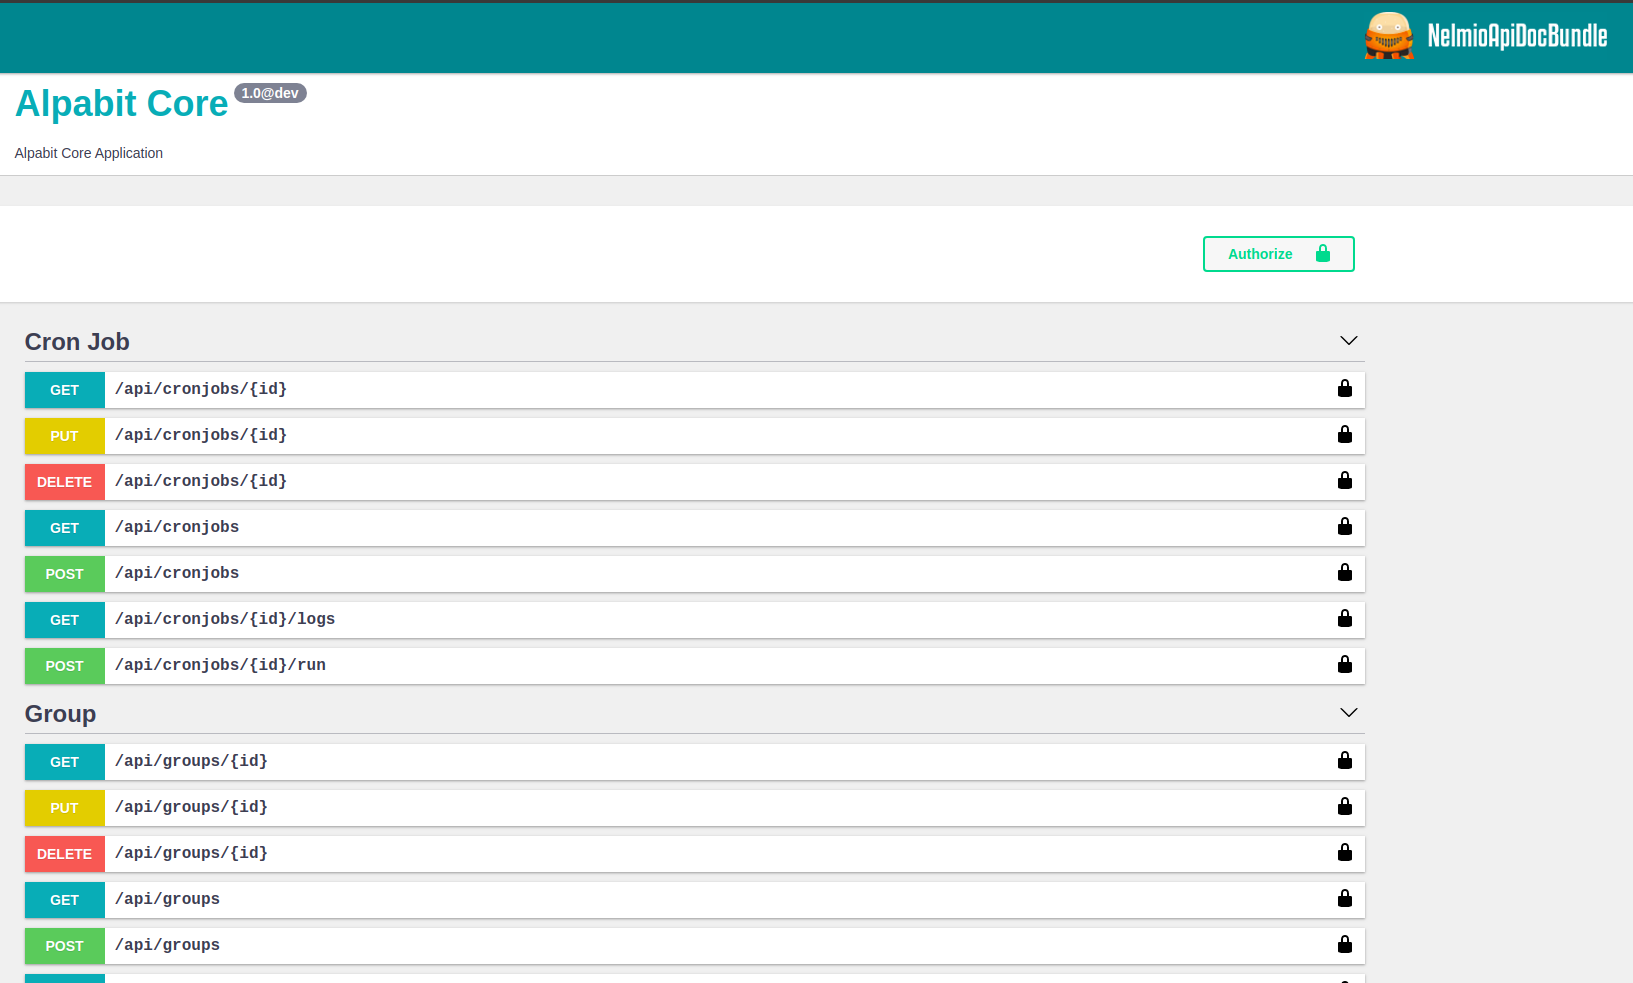
Task: Click POST badge of /api/groups
Action: (x=65, y=946)
